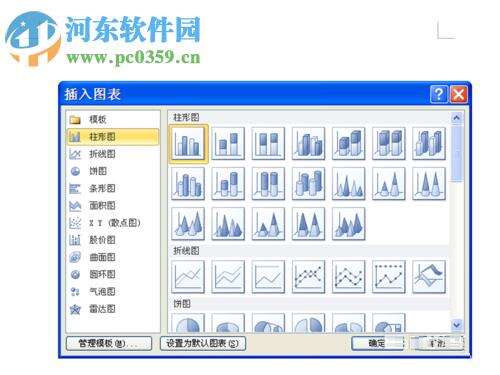This screenshot has height=375, width=500.
Task: Select the stacked pyramid chart
Action: tap(268, 224)
